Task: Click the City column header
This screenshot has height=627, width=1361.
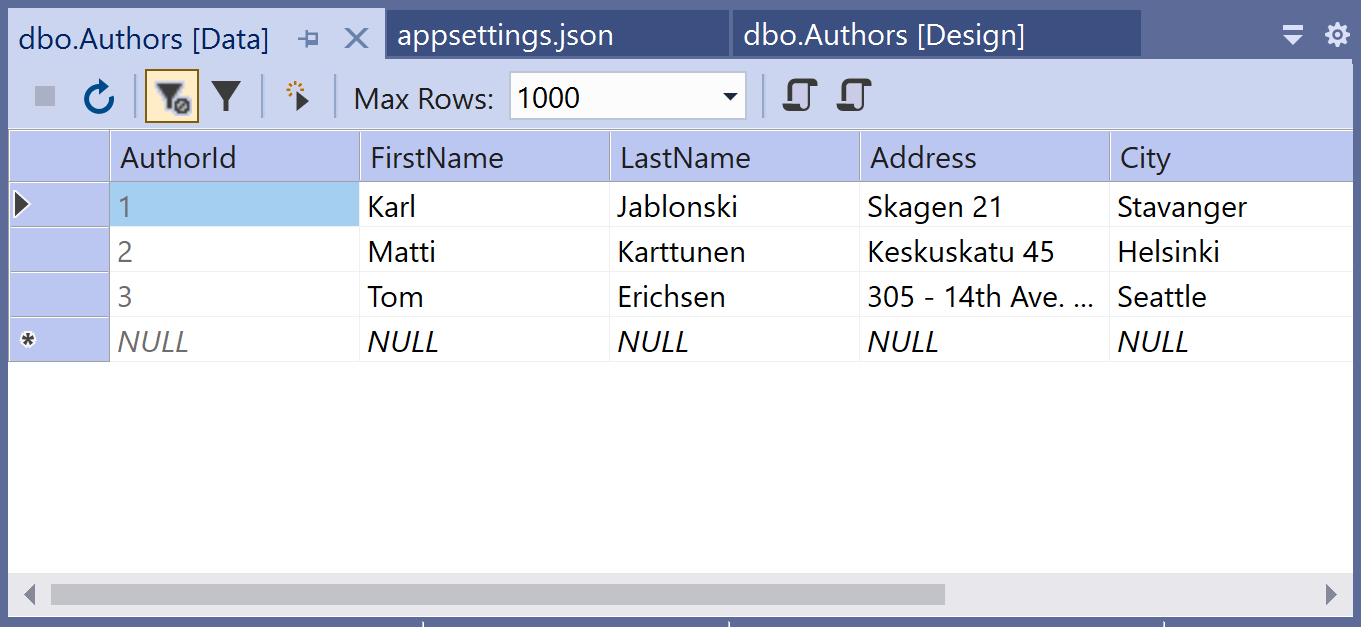Action: [1231, 157]
